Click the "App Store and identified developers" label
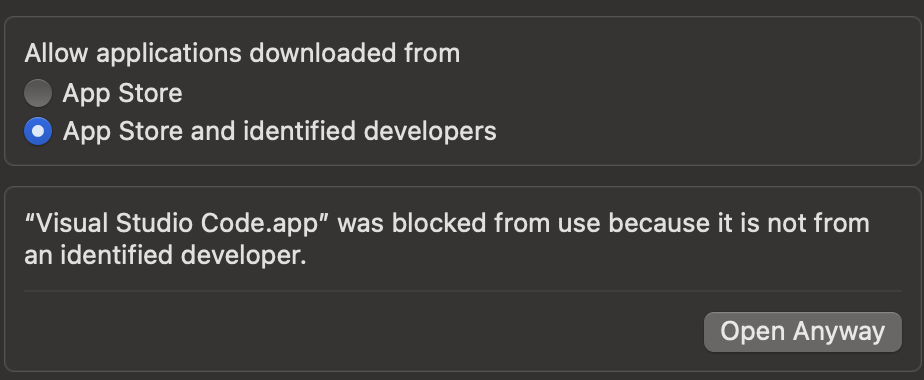Viewport: 924px width, 380px height. tap(280, 131)
